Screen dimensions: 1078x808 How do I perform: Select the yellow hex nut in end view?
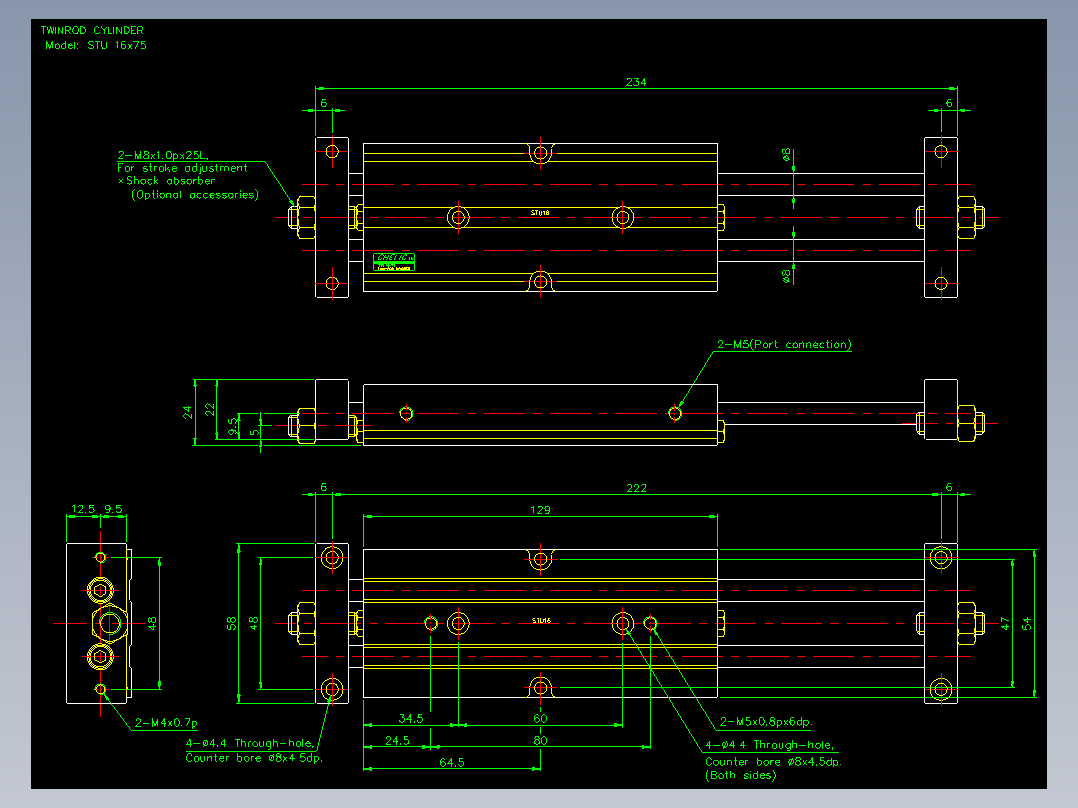point(109,624)
